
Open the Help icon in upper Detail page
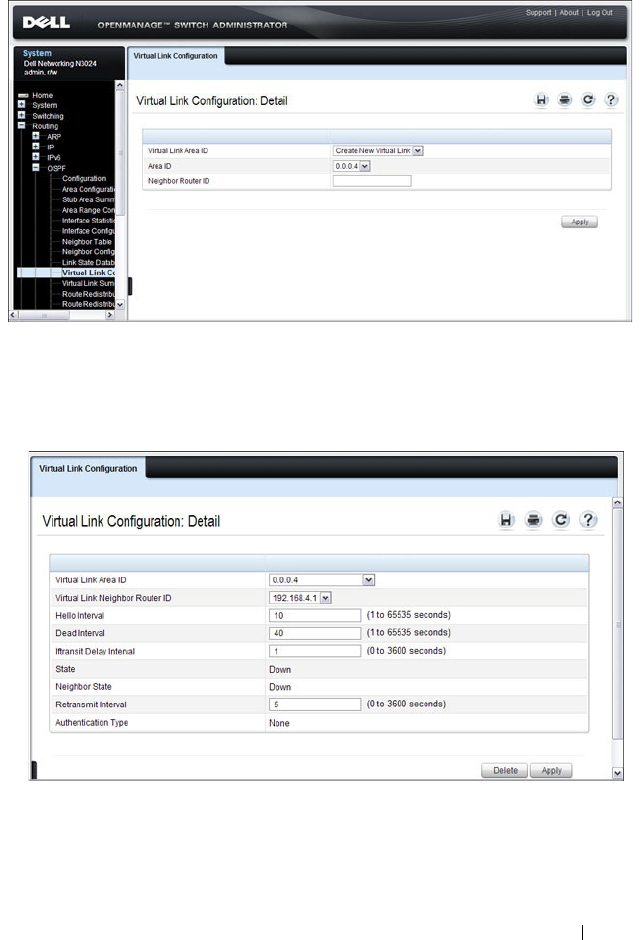[x=611, y=100]
